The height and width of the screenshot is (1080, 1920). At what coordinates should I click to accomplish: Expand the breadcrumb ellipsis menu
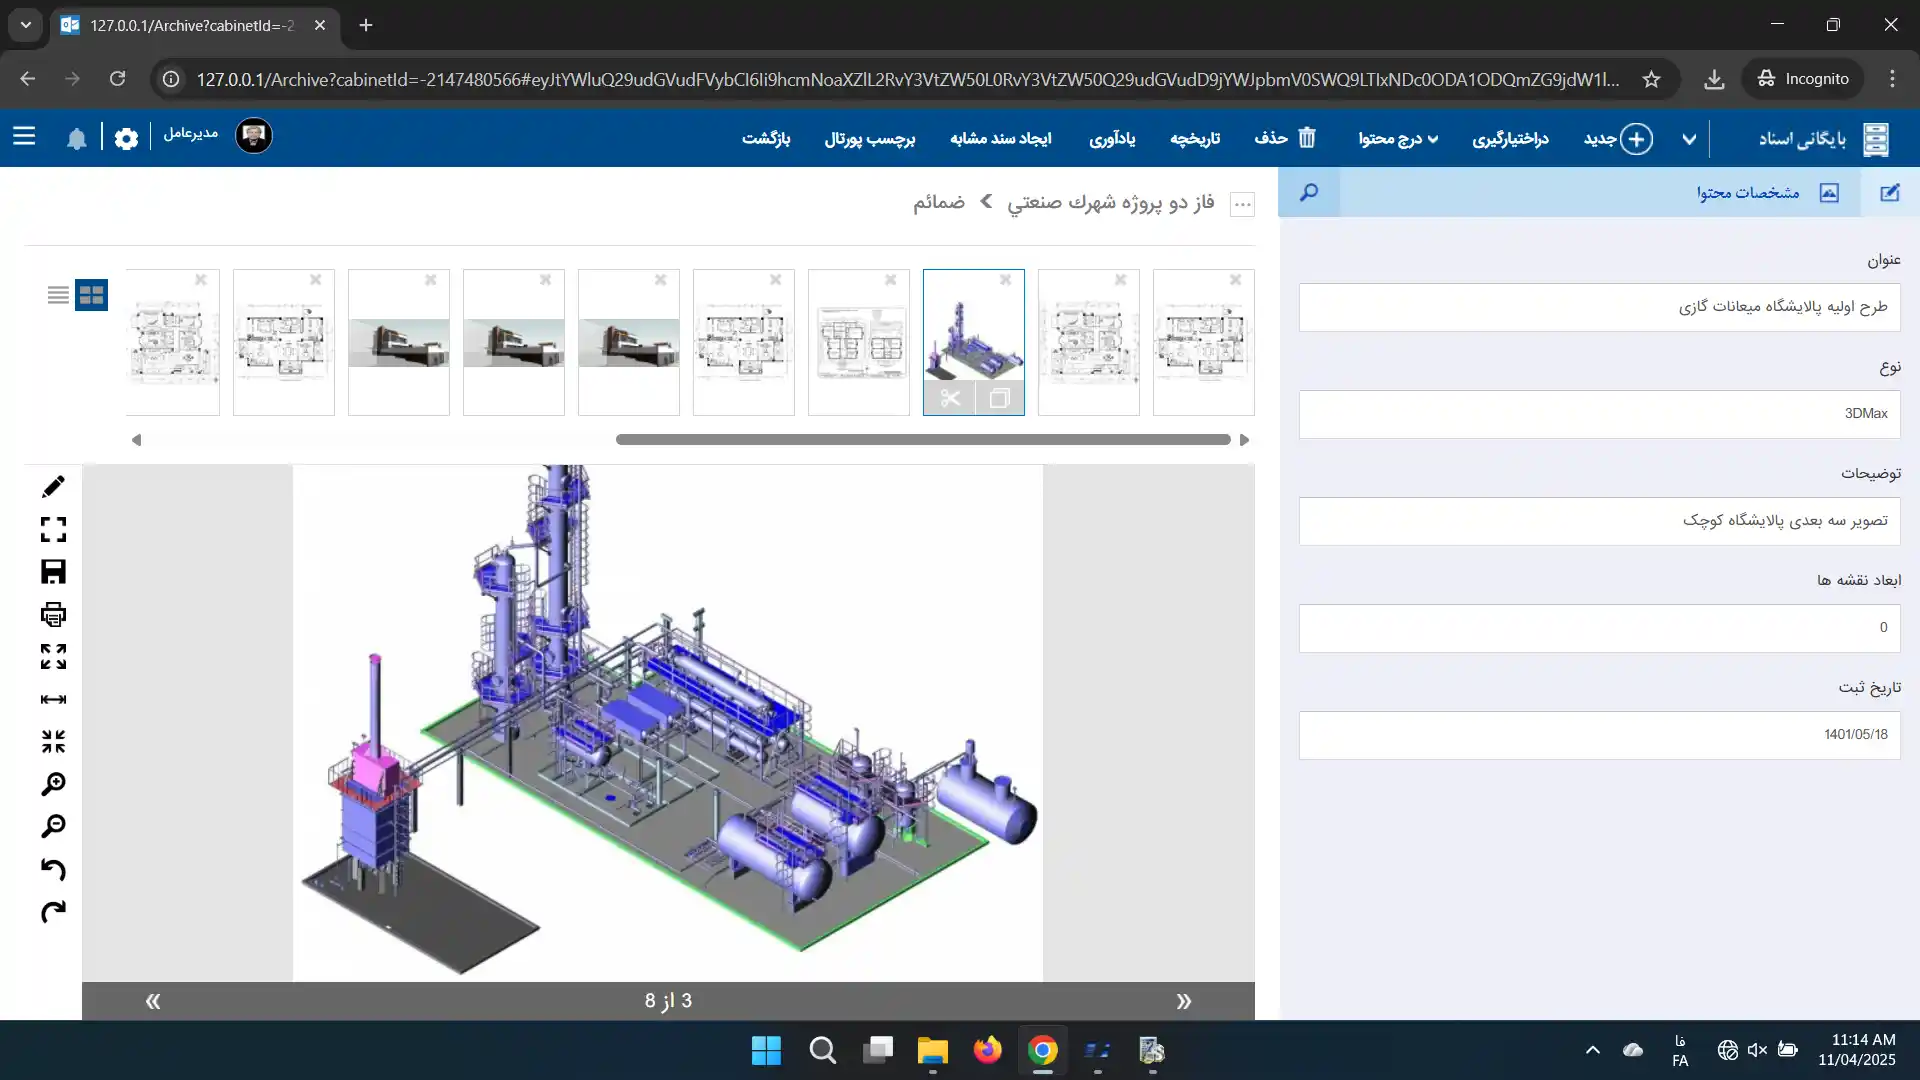pos(1242,204)
